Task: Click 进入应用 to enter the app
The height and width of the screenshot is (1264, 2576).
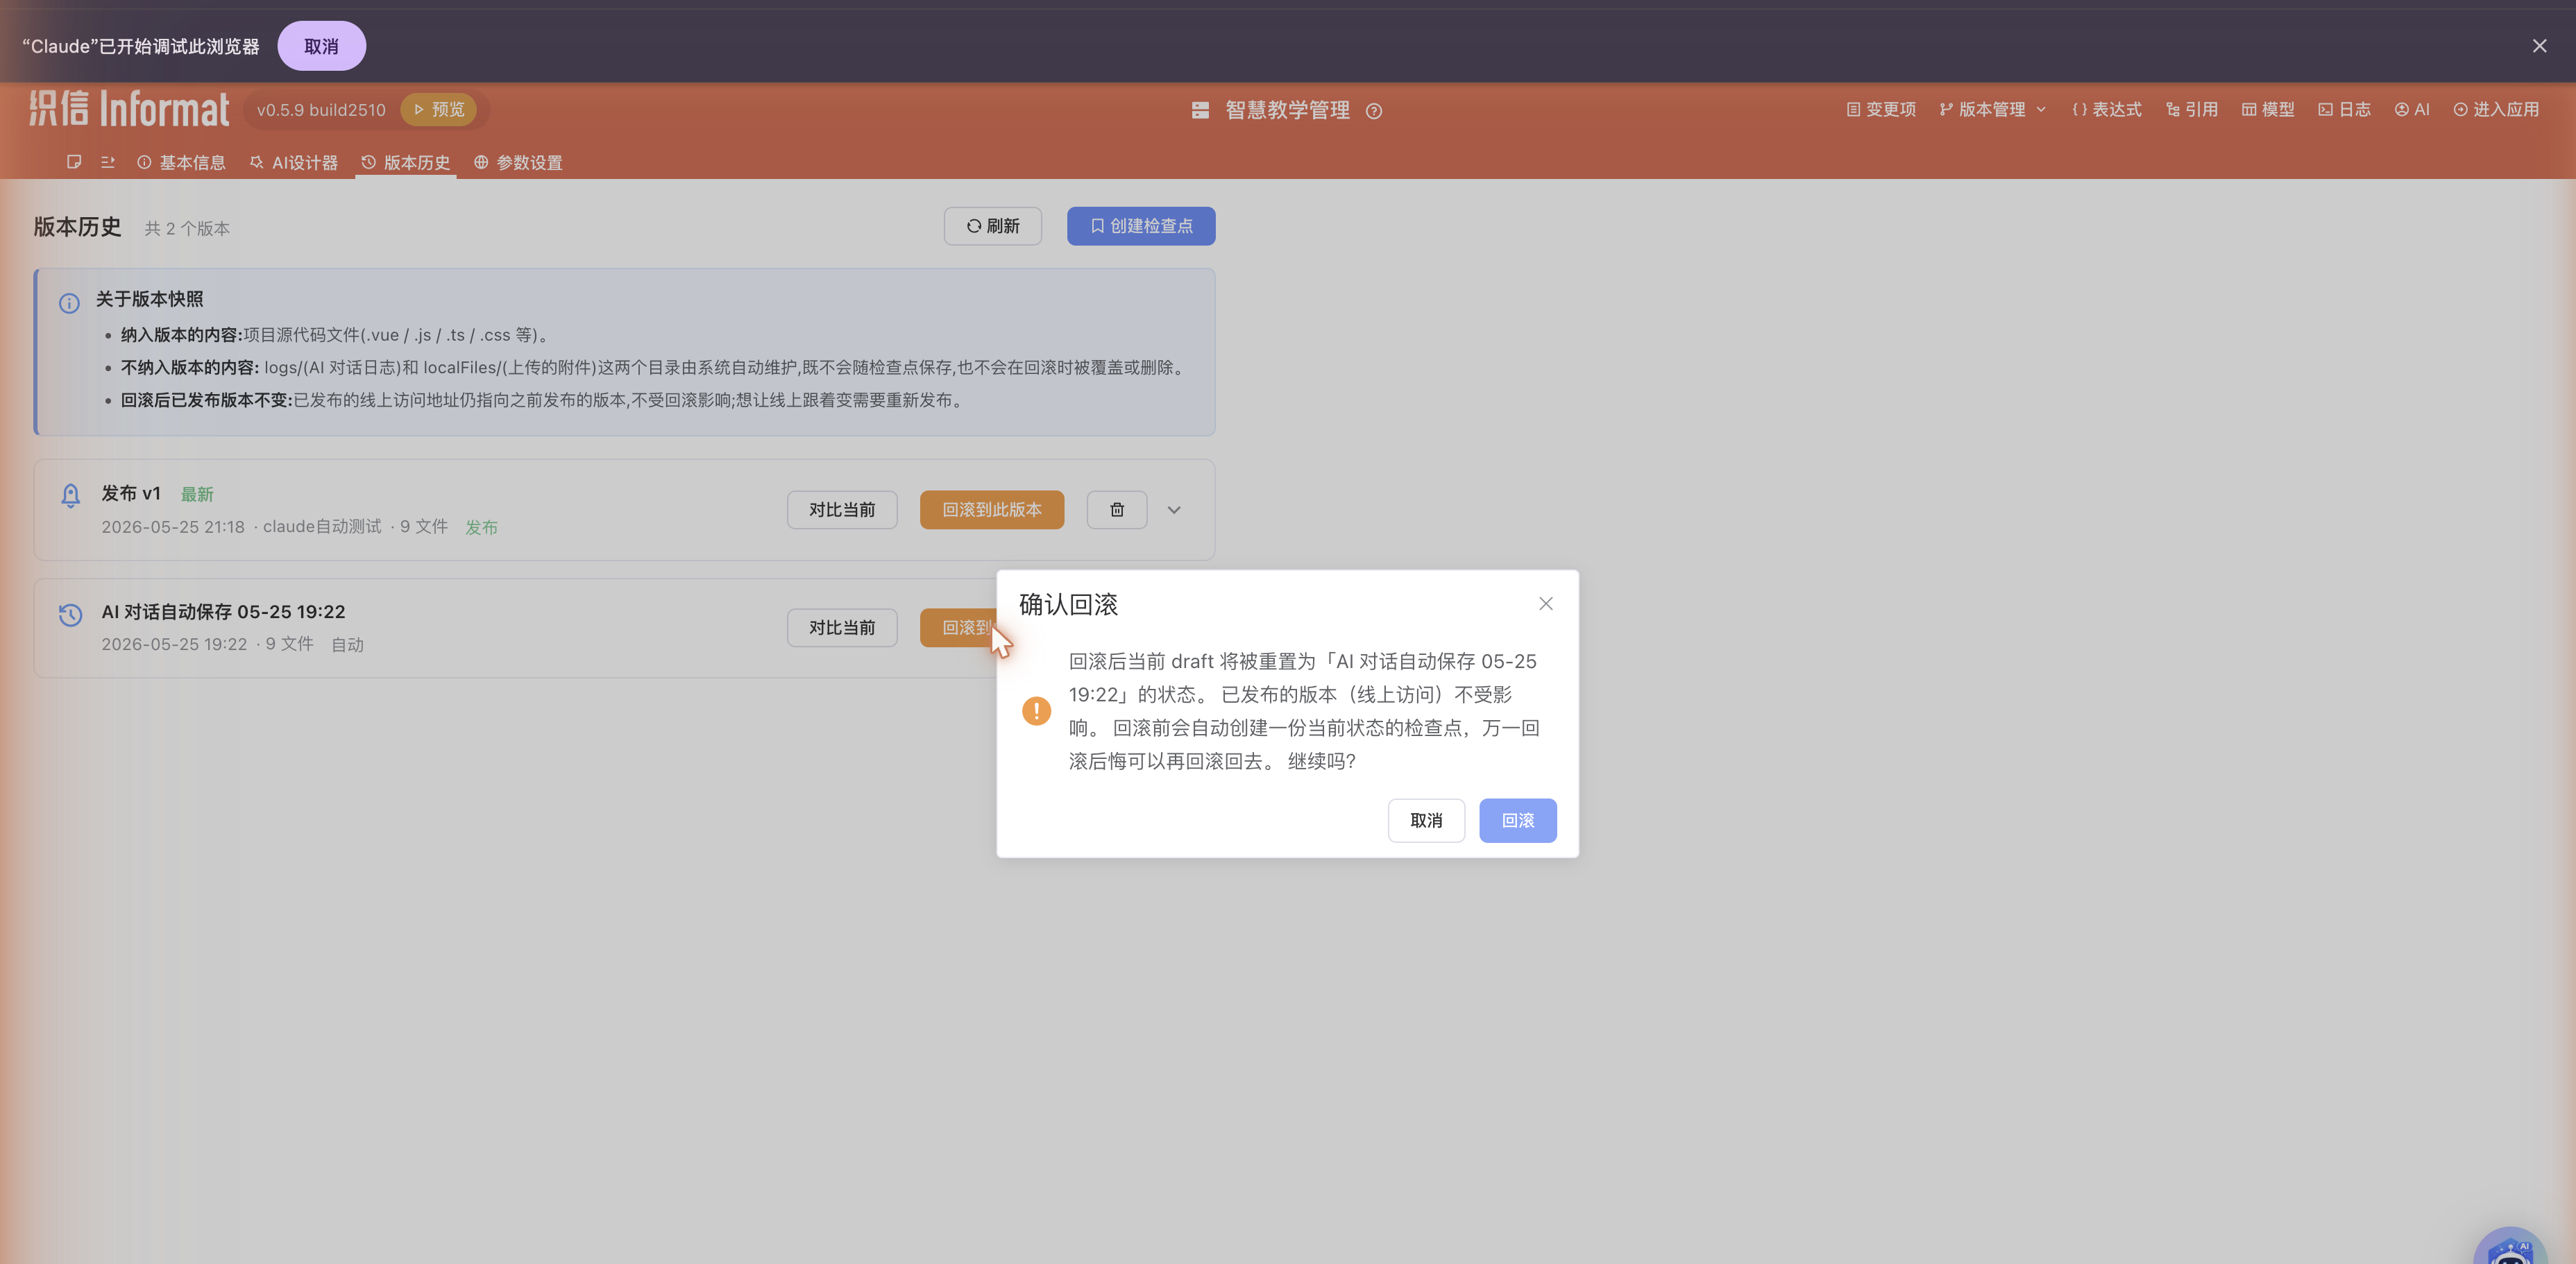Action: (2496, 109)
